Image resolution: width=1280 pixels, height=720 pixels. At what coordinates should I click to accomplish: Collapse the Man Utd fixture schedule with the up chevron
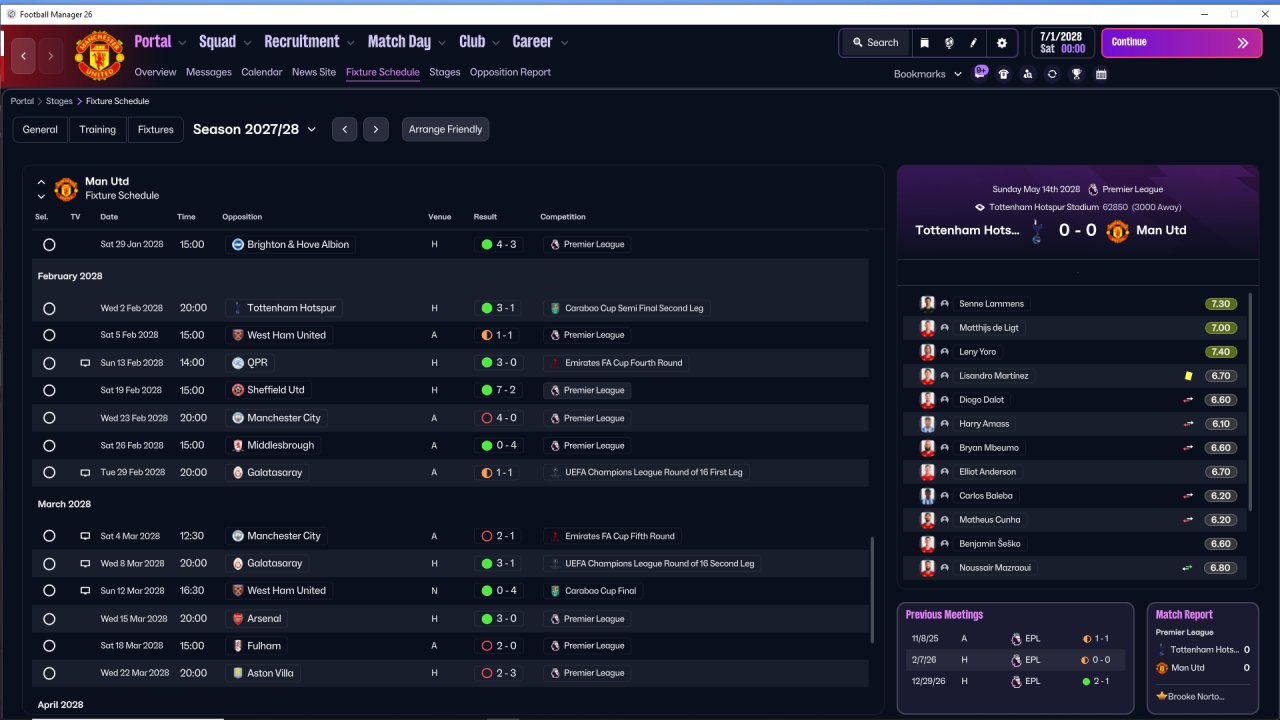tap(41, 183)
